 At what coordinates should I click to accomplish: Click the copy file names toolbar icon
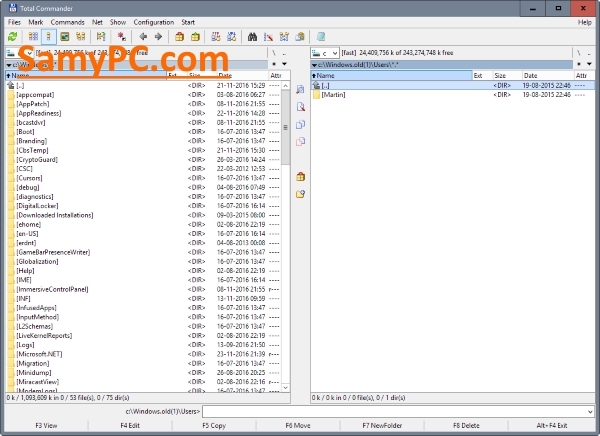[x=300, y=37]
